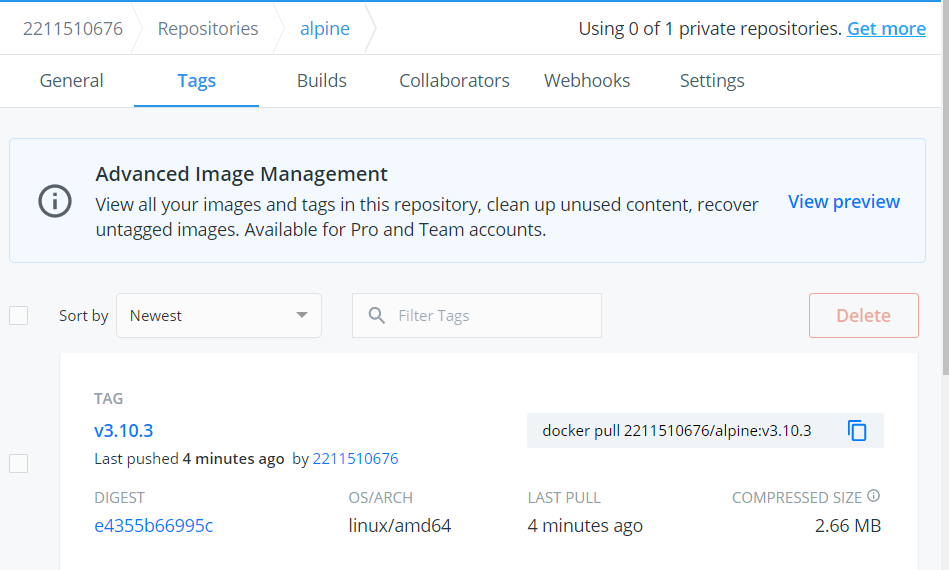
Task: Copy the docker pull command
Action: click(x=857, y=431)
